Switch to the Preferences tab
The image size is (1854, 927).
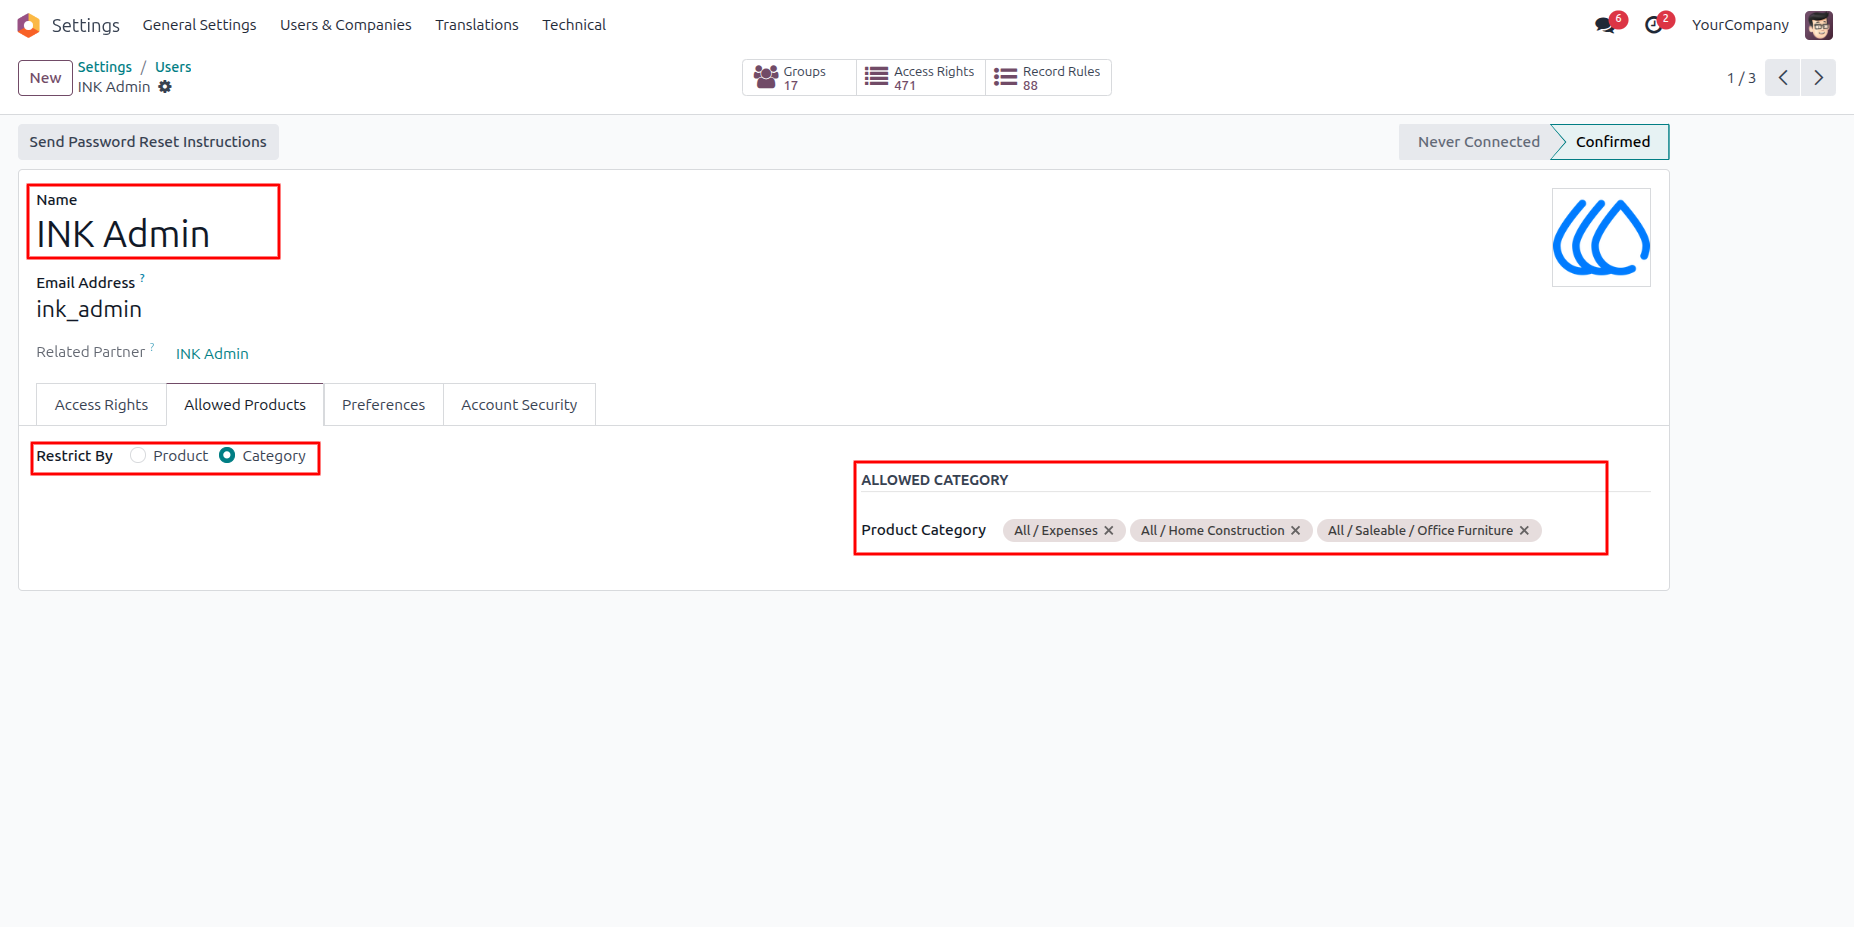[383, 405]
